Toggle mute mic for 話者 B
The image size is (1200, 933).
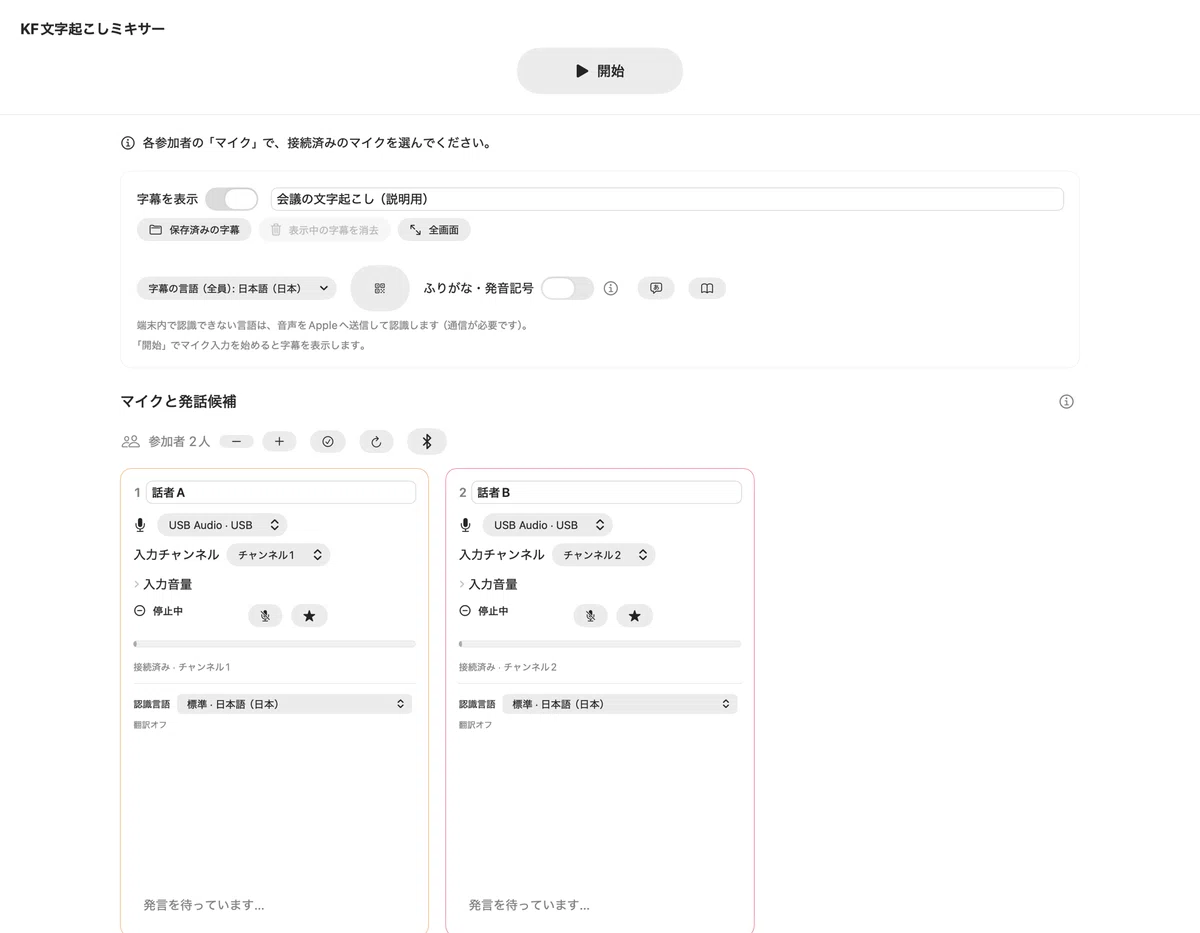pos(591,616)
